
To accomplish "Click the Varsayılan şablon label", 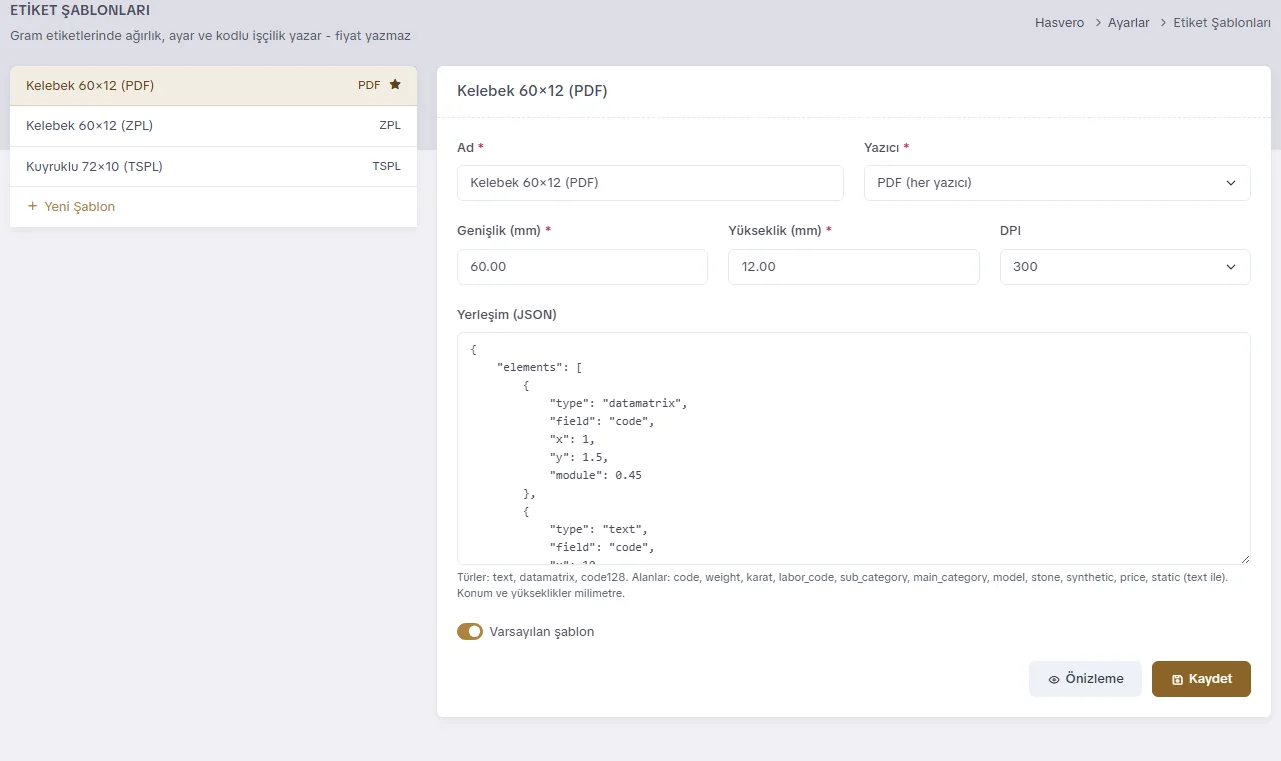I will pyautogui.click(x=542, y=632).
